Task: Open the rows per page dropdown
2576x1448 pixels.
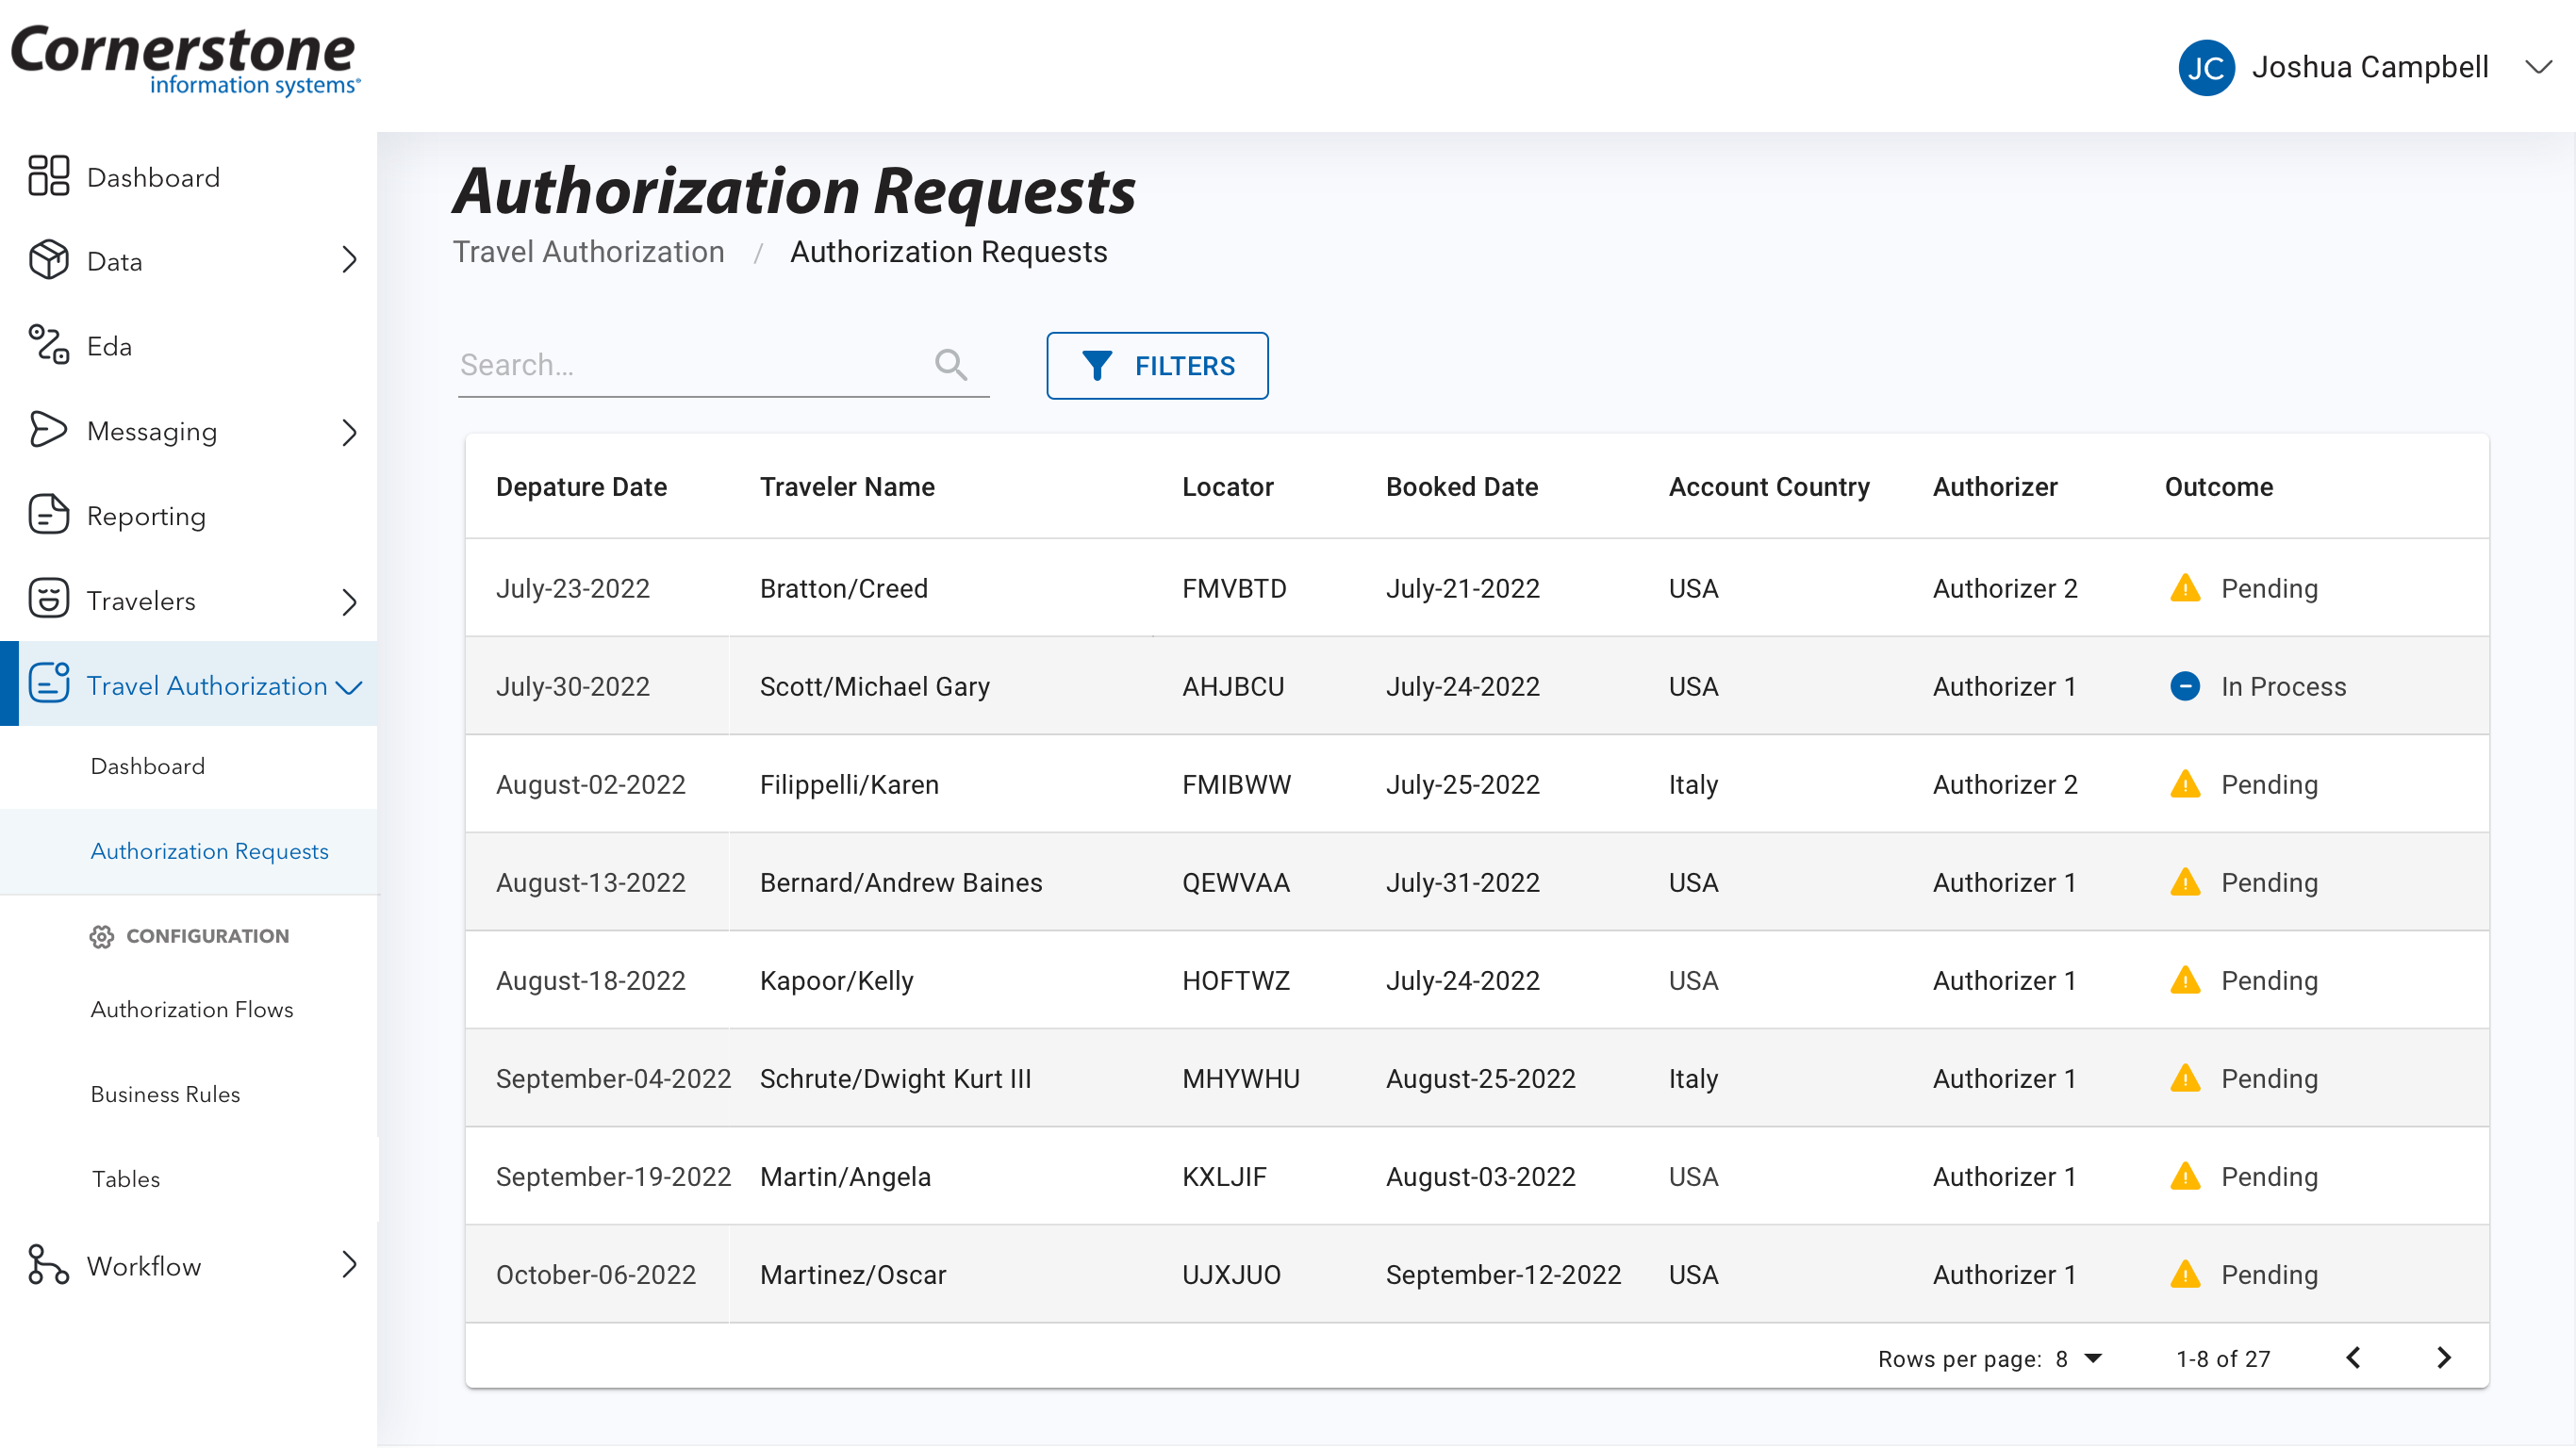Action: (x=2092, y=1358)
